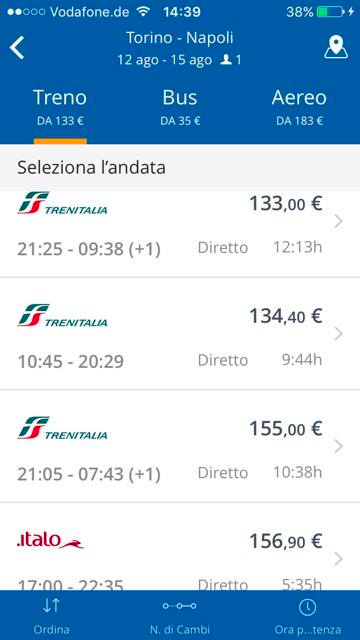Tap the N. di Cambi stops icon
Image resolution: width=360 pixels, height=640 pixels.
click(180, 606)
